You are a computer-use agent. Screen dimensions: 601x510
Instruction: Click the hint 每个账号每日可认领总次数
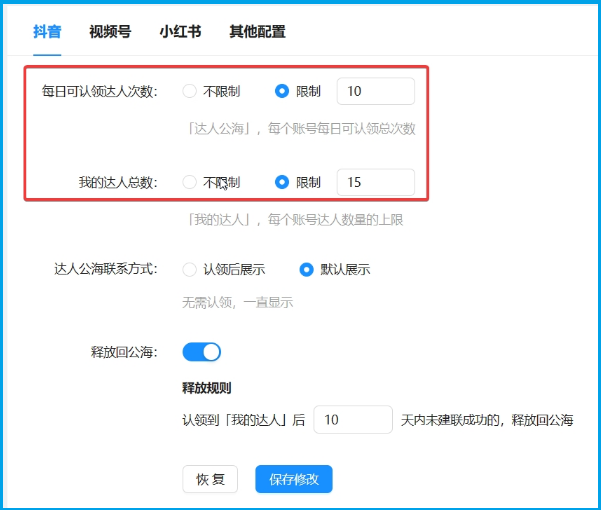(x=342, y=128)
